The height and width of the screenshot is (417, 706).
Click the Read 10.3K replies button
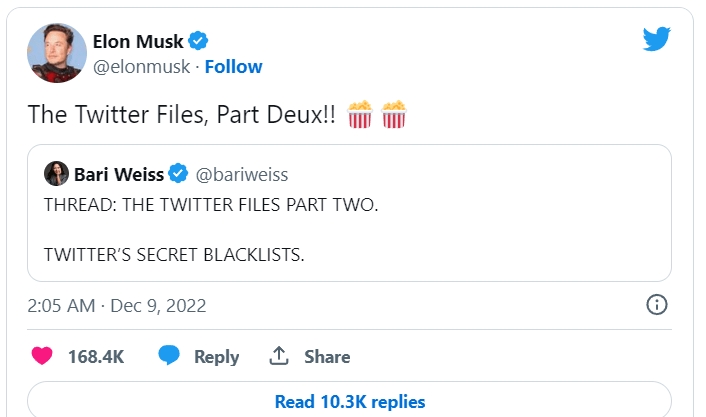350,402
